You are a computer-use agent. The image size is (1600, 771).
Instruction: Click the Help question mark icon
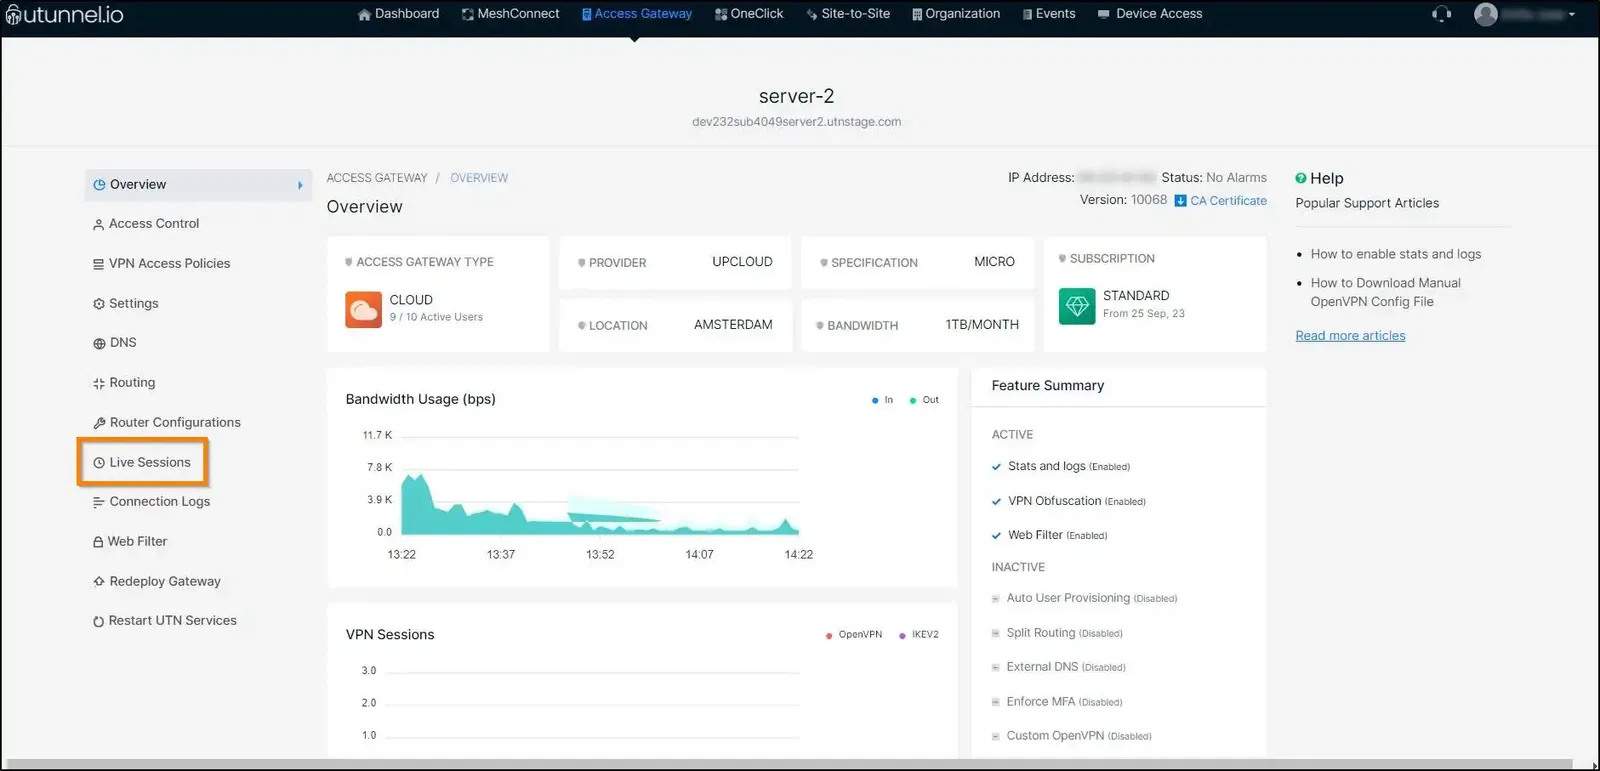coord(1301,178)
